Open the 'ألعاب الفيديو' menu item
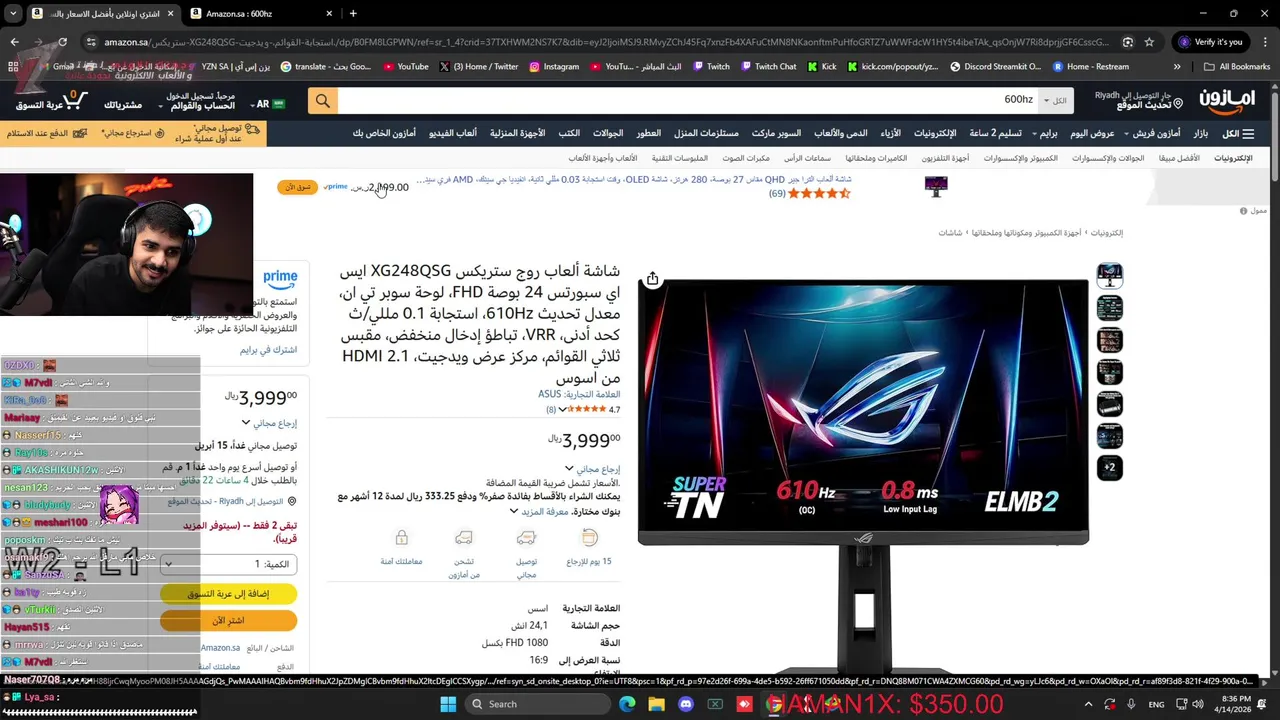 pyautogui.click(x=453, y=133)
